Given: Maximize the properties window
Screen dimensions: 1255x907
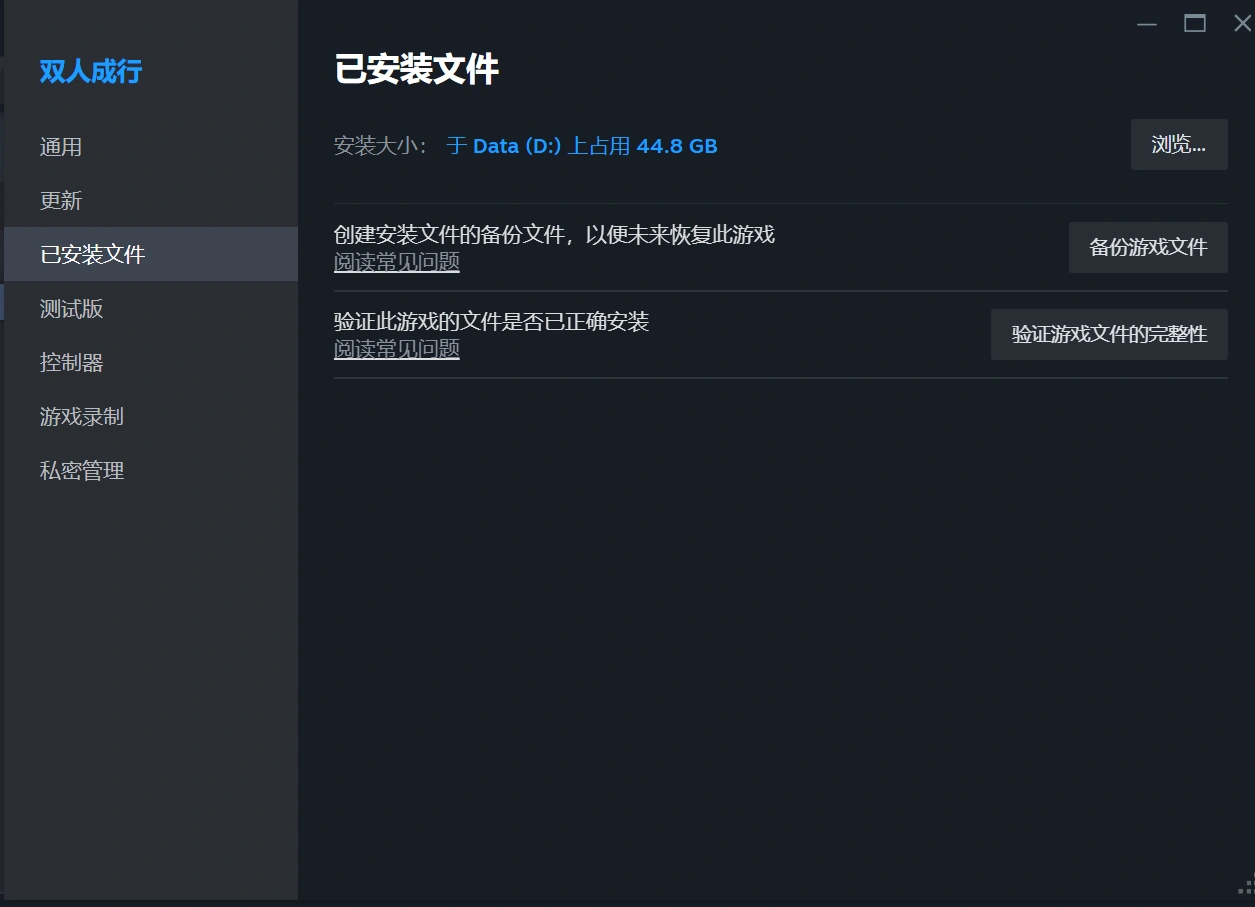Looking at the screenshot, I should 1195,24.
